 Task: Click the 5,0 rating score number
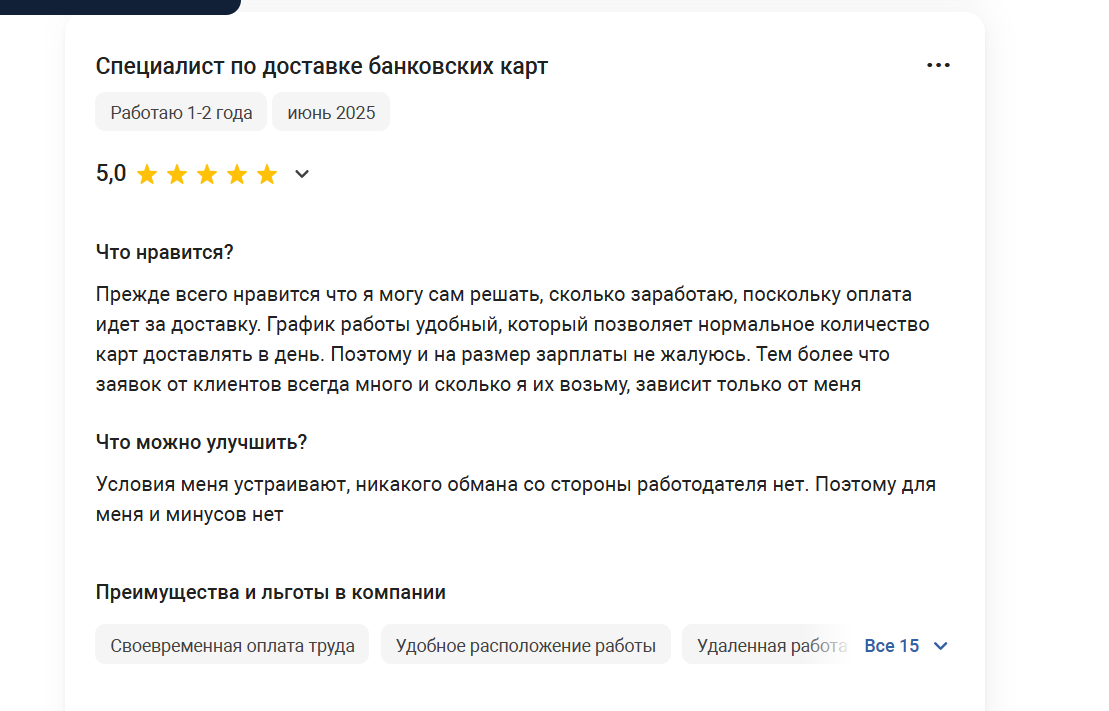tap(111, 173)
